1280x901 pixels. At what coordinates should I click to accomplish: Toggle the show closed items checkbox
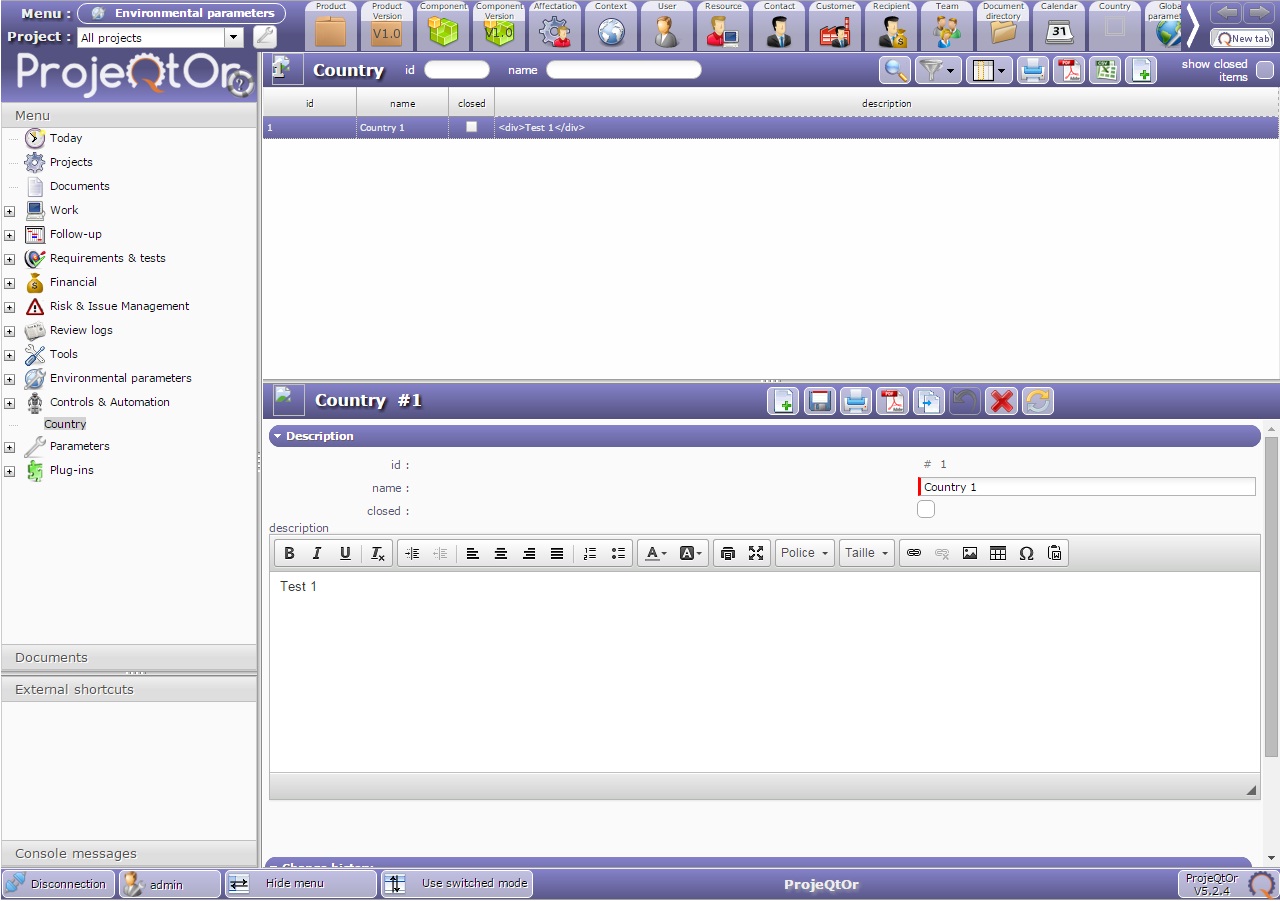1265,70
